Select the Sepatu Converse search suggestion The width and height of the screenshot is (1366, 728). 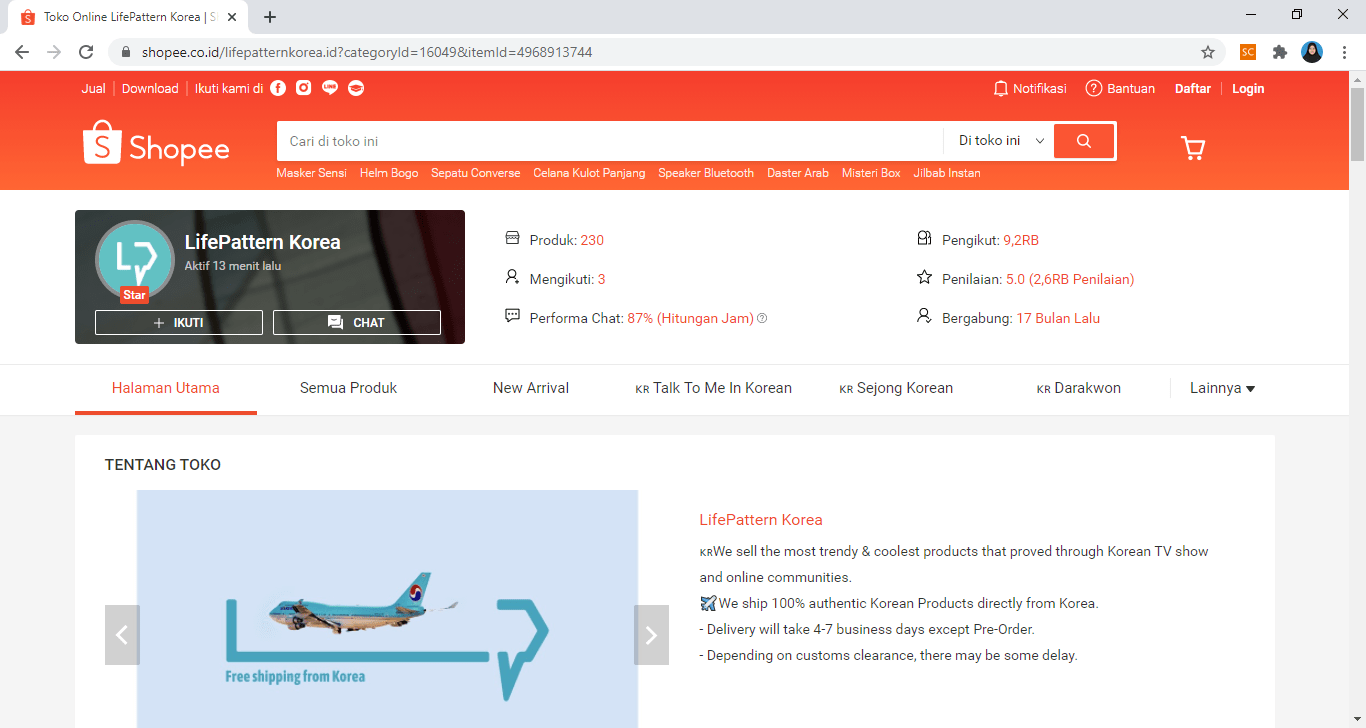(x=476, y=173)
